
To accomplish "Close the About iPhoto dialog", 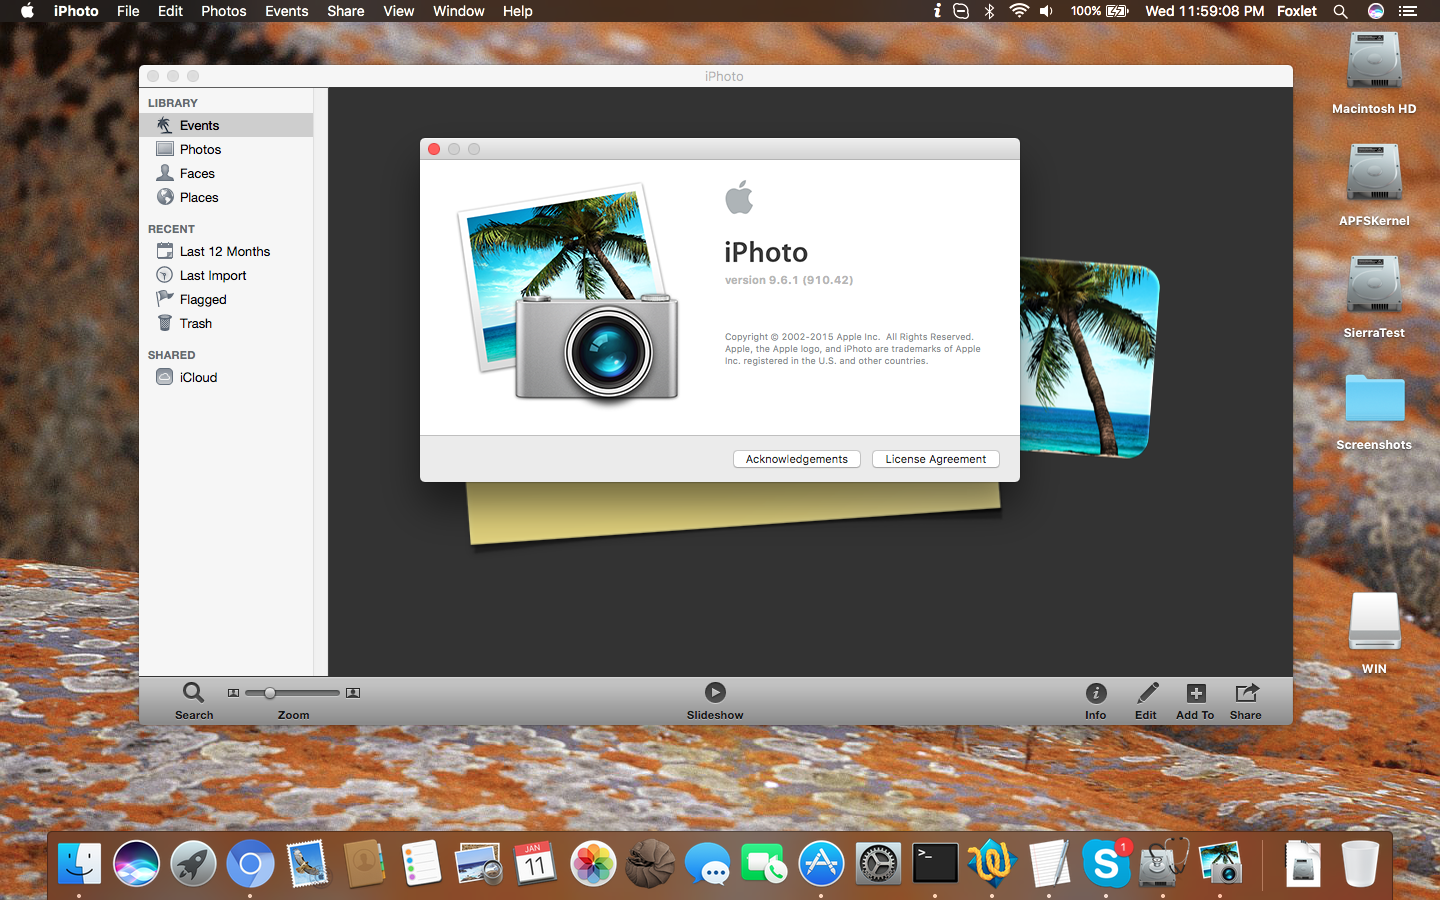I will point(434,149).
